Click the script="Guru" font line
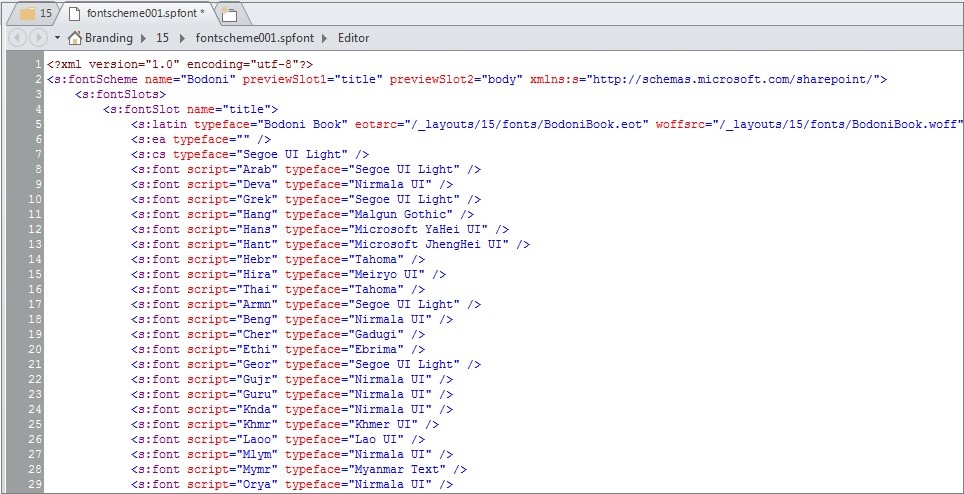This screenshot has width=964, height=494. 292,394
